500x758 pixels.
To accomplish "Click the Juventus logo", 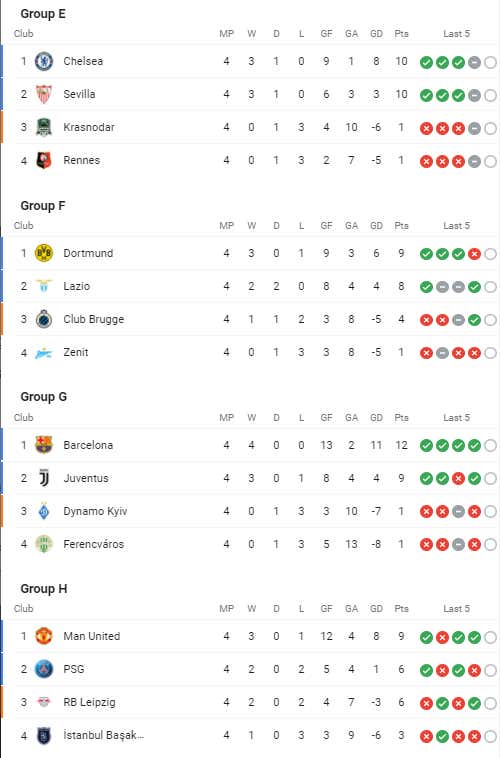I will pos(44,478).
